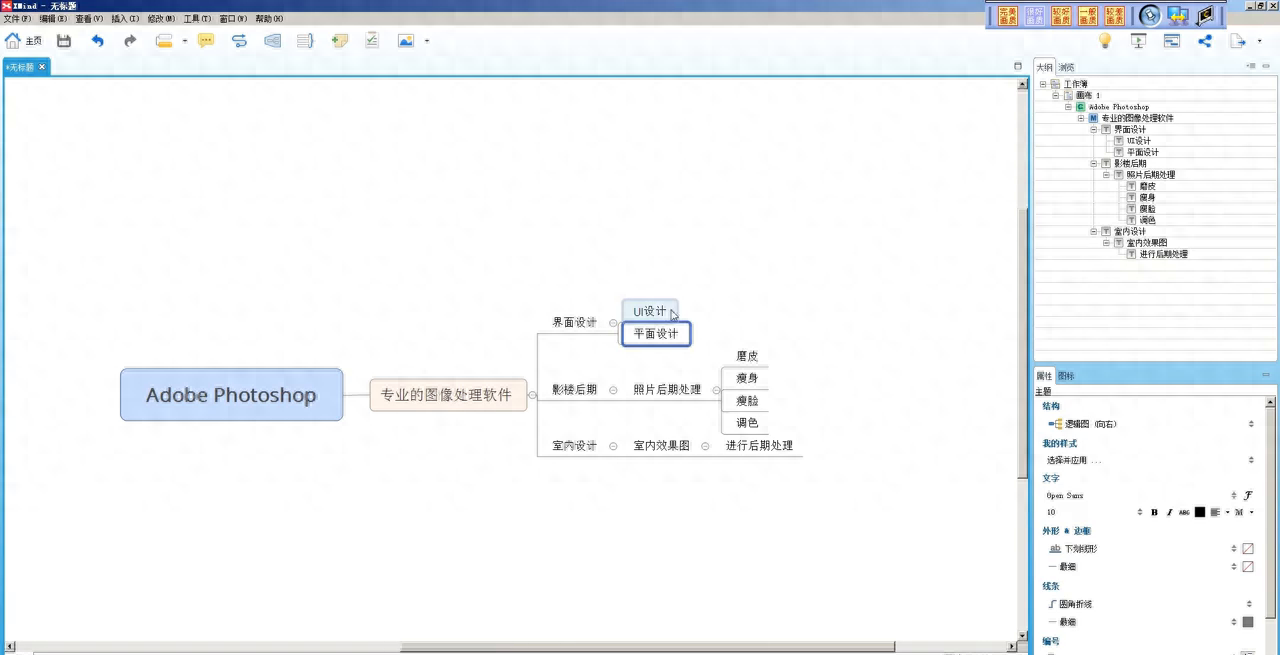Screen dimensions: 1280x655
Task: Collapse 室内设计 node in the outline tree
Action: 1094,231
